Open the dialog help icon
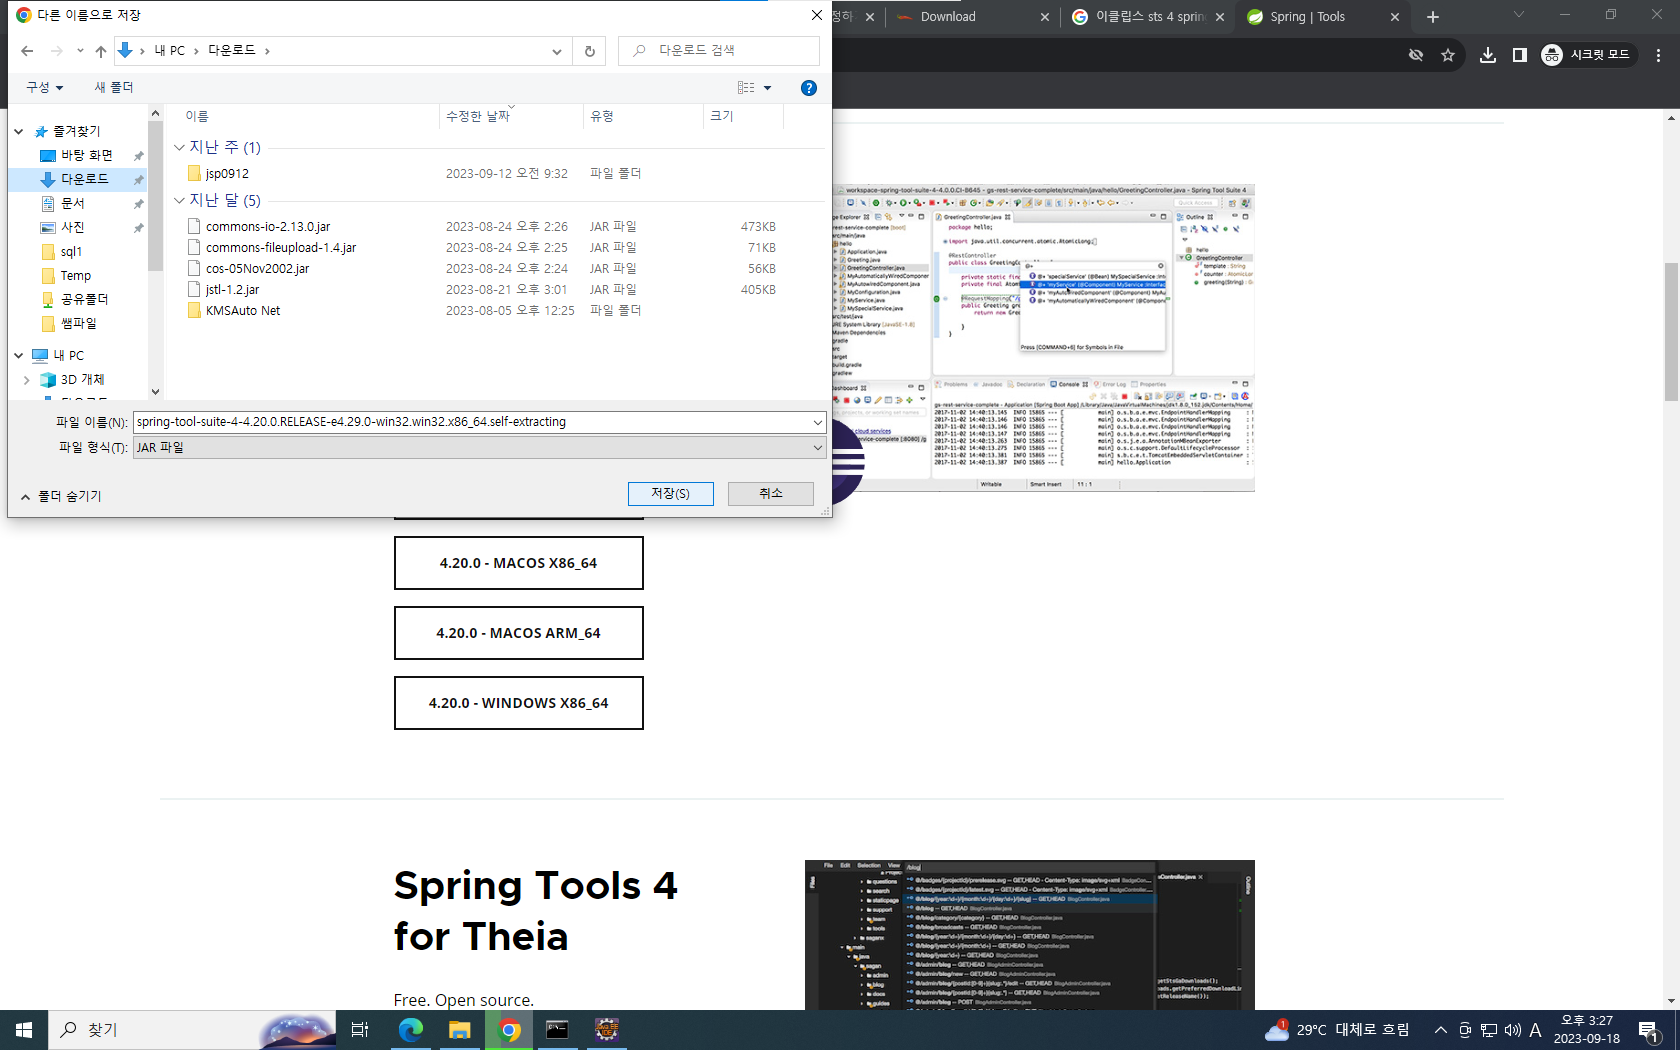1680x1050 pixels. (x=809, y=88)
